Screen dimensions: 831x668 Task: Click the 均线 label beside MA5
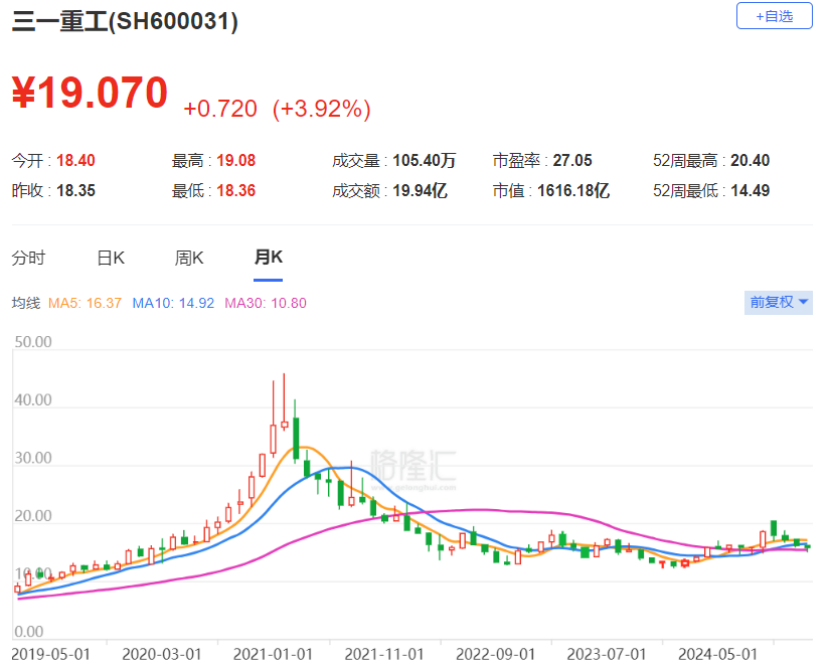click(26, 303)
